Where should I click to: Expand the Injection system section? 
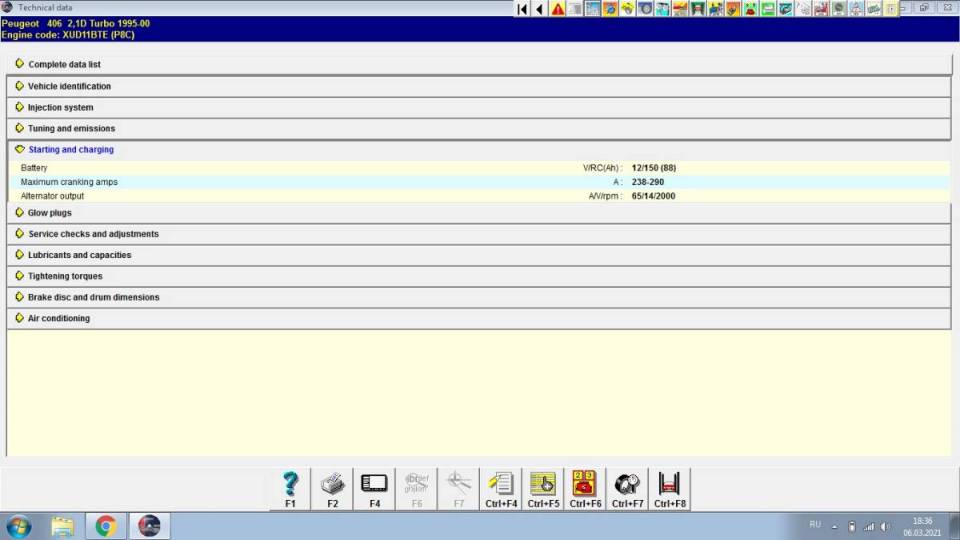(60, 108)
